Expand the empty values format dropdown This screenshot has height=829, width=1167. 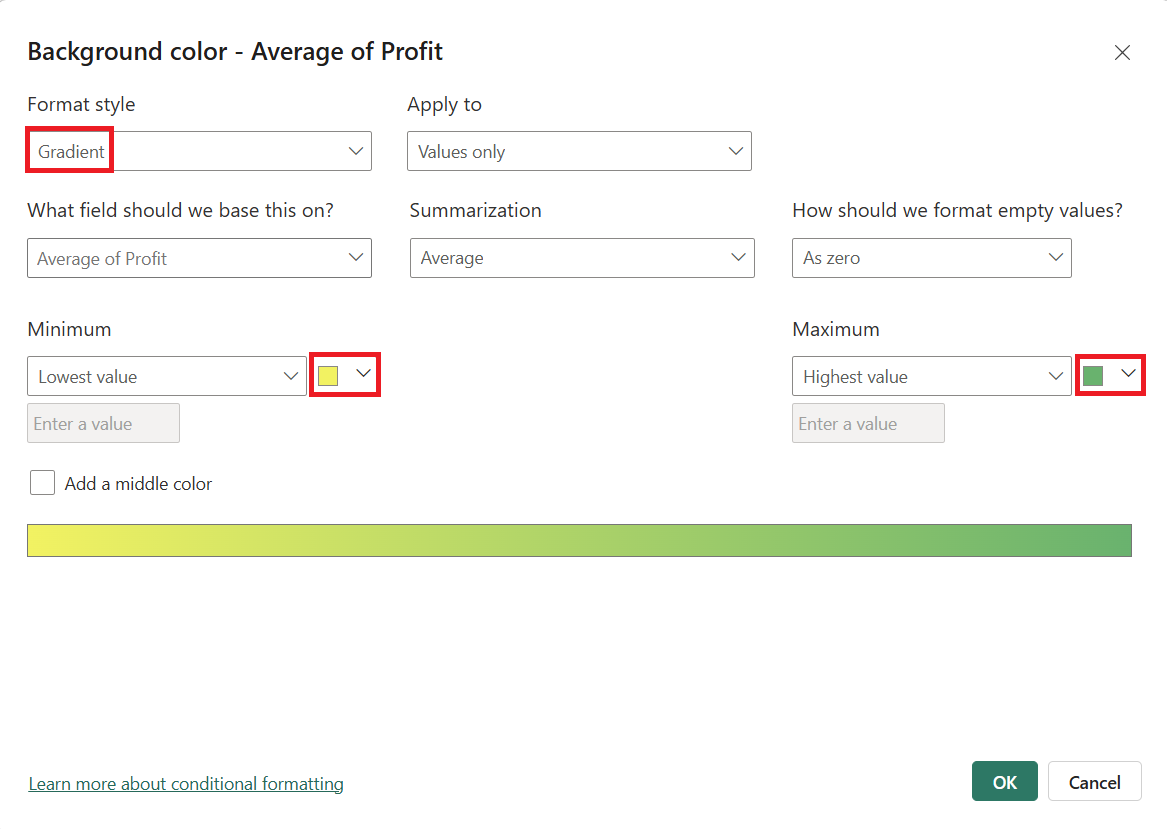click(931, 258)
